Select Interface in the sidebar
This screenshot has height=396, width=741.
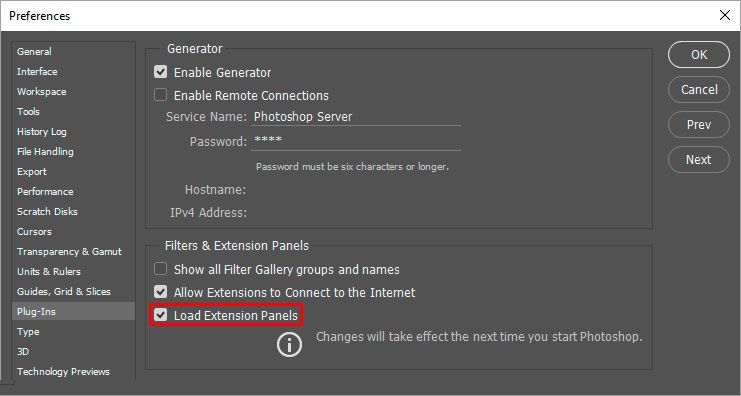coord(37,71)
